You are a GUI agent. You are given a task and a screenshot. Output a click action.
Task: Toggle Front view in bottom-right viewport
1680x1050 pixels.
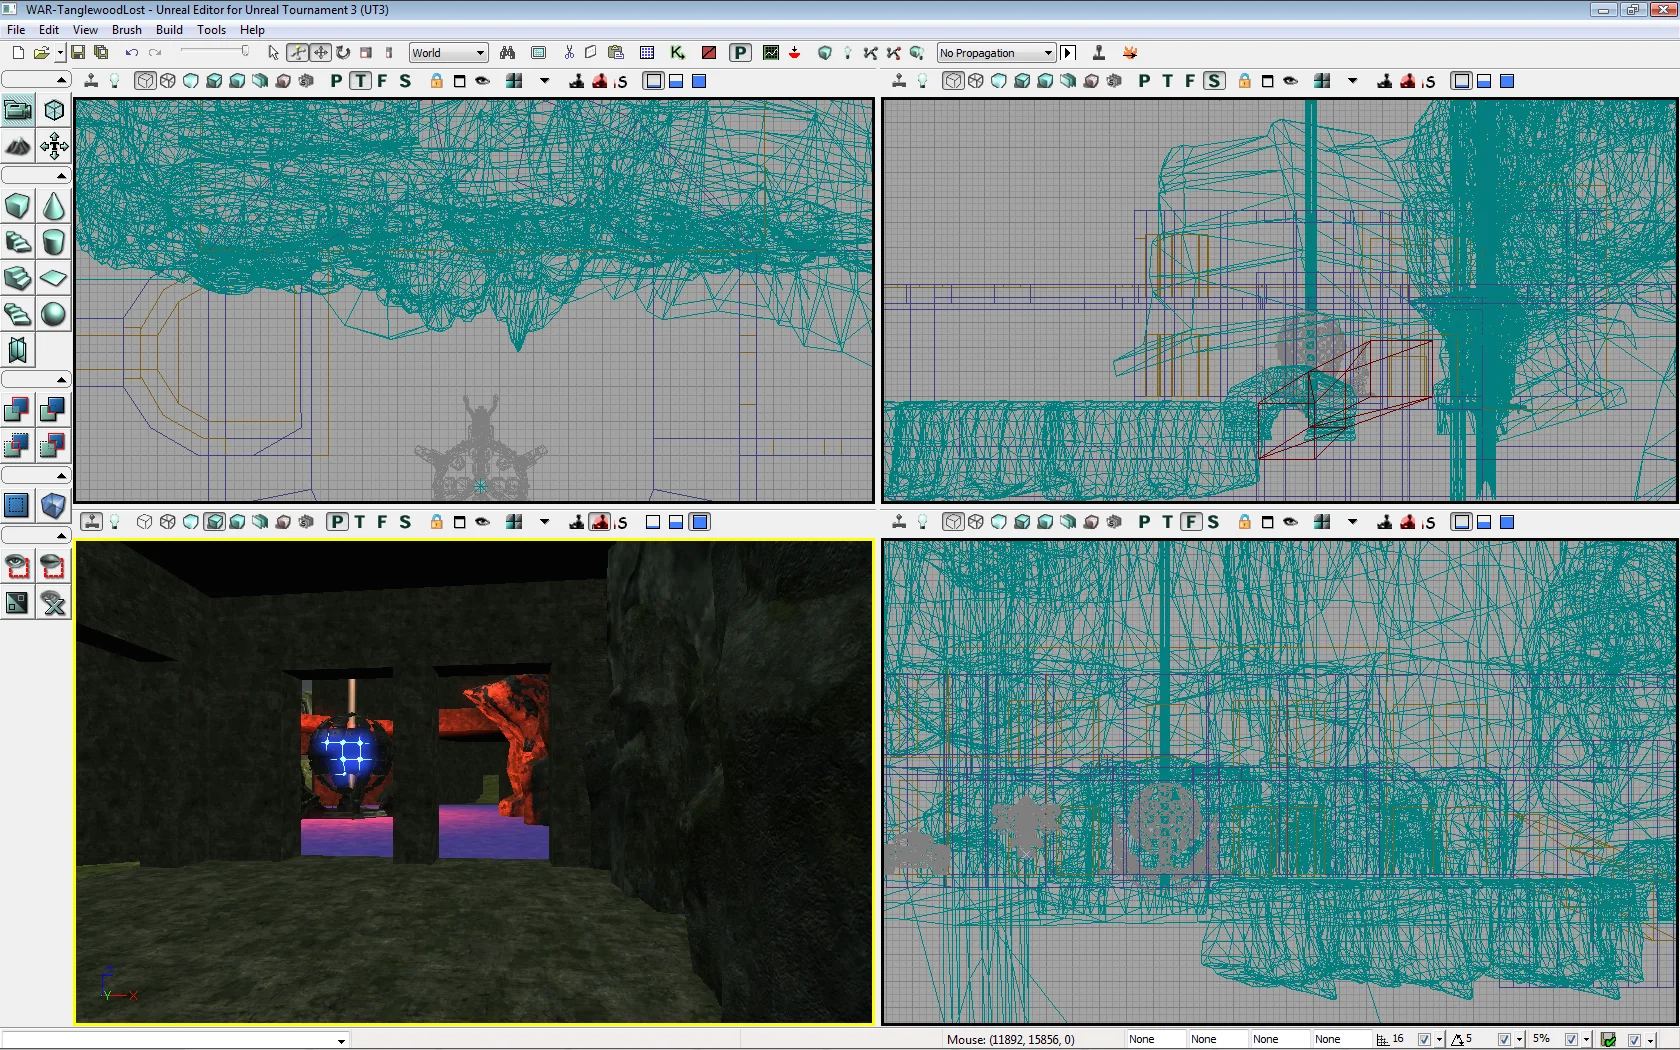[1190, 522]
